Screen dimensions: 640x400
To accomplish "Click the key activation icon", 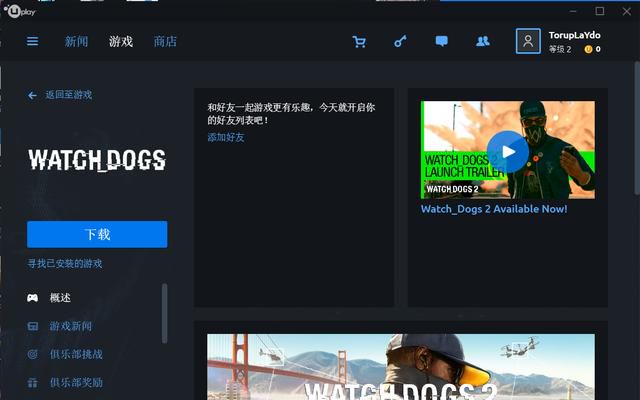I will click(400, 41).
